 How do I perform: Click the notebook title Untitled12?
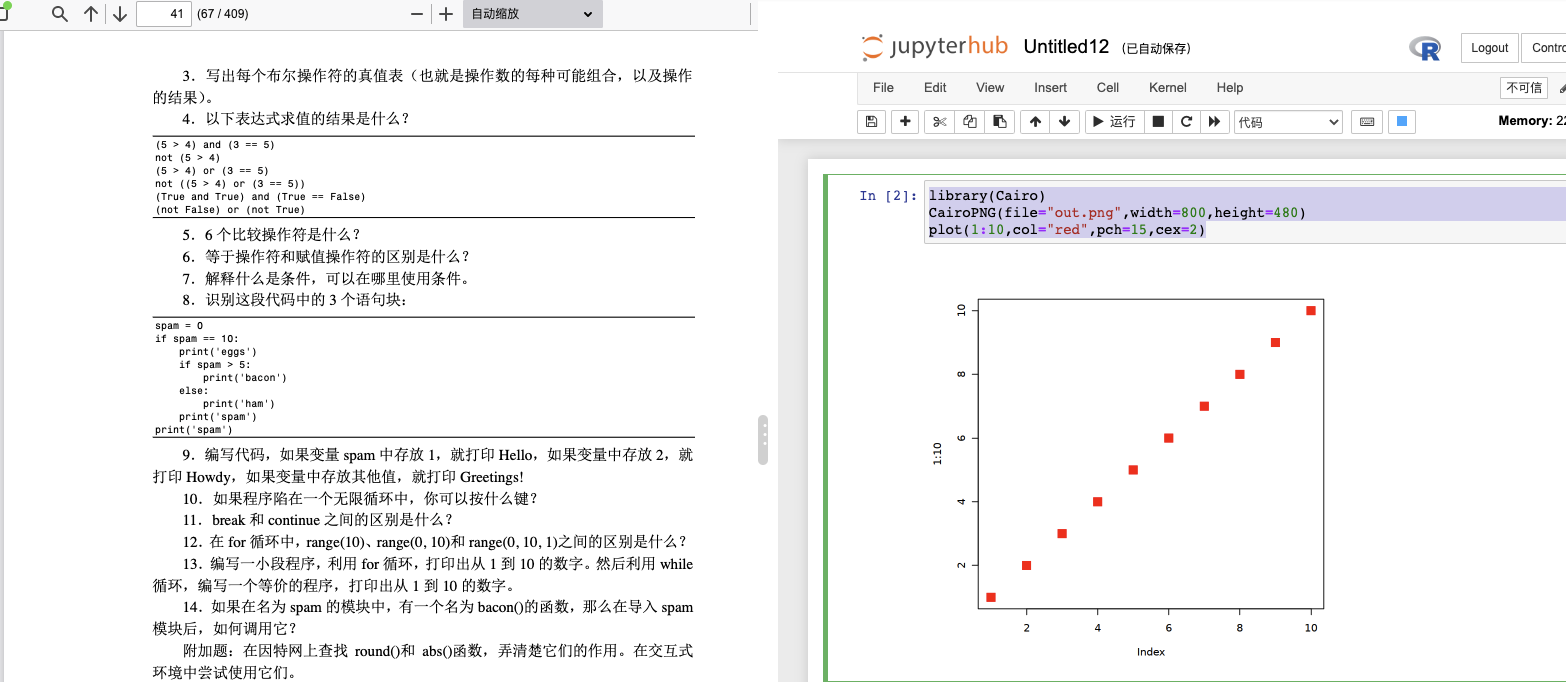click(x=1066, y=47)
